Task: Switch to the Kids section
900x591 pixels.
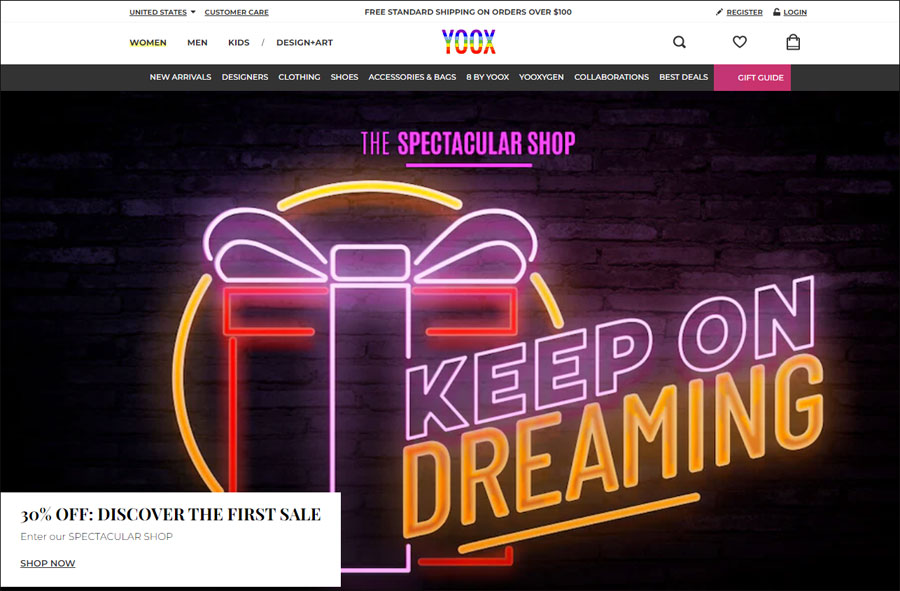Action: (239, 42)
